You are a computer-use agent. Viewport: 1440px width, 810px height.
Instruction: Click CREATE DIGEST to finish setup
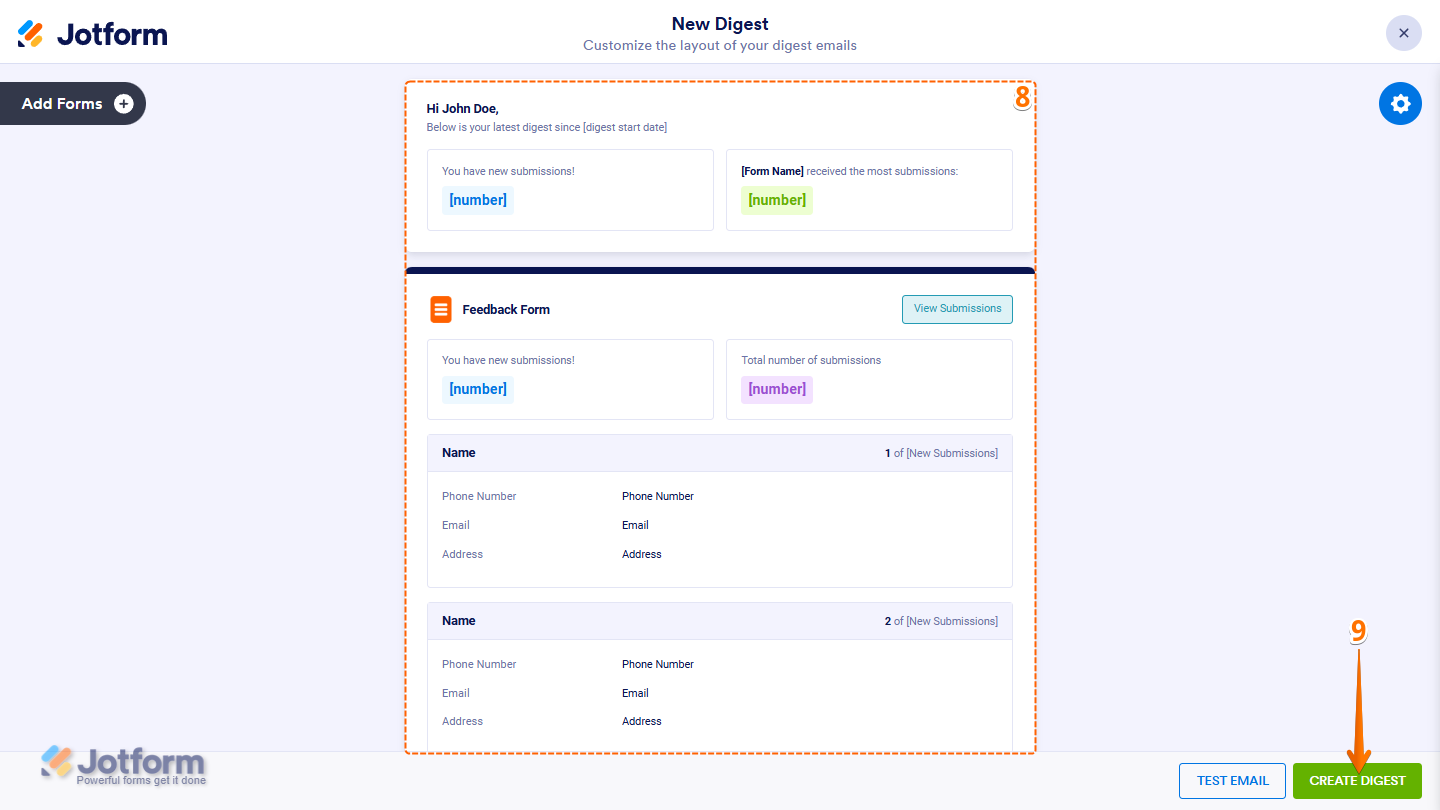click(x=1356, y=780)
